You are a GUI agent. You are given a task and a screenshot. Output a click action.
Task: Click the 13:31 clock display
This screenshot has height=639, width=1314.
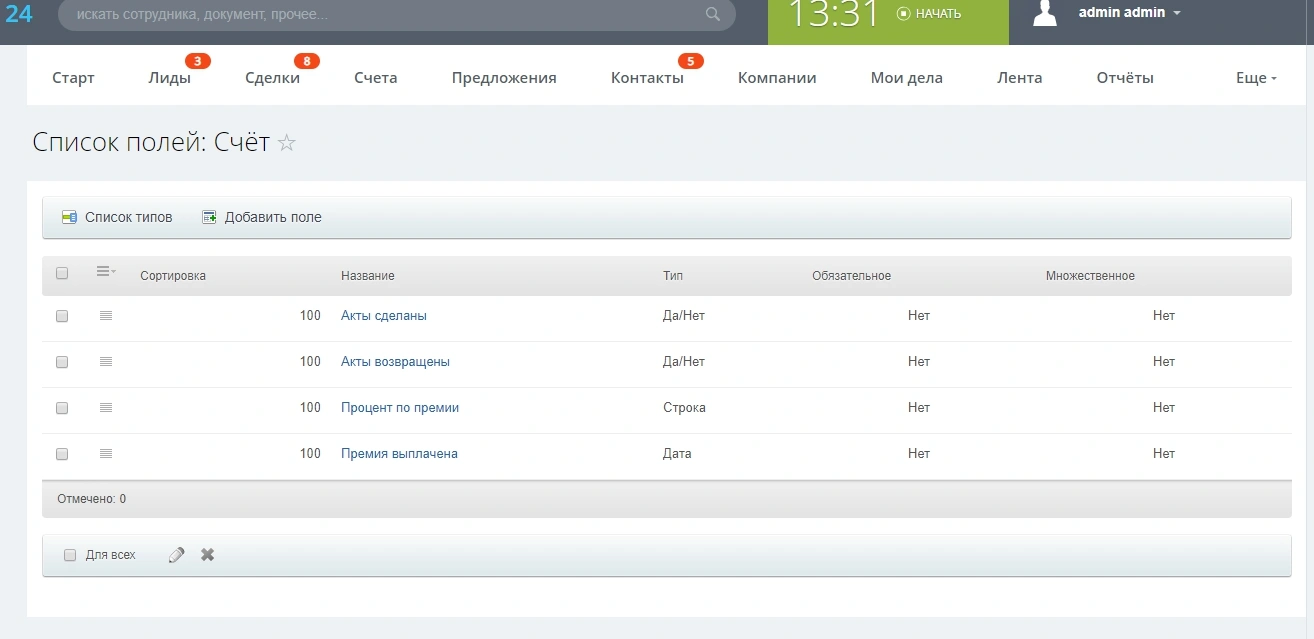pyautogui.click(x=833, y=14)
